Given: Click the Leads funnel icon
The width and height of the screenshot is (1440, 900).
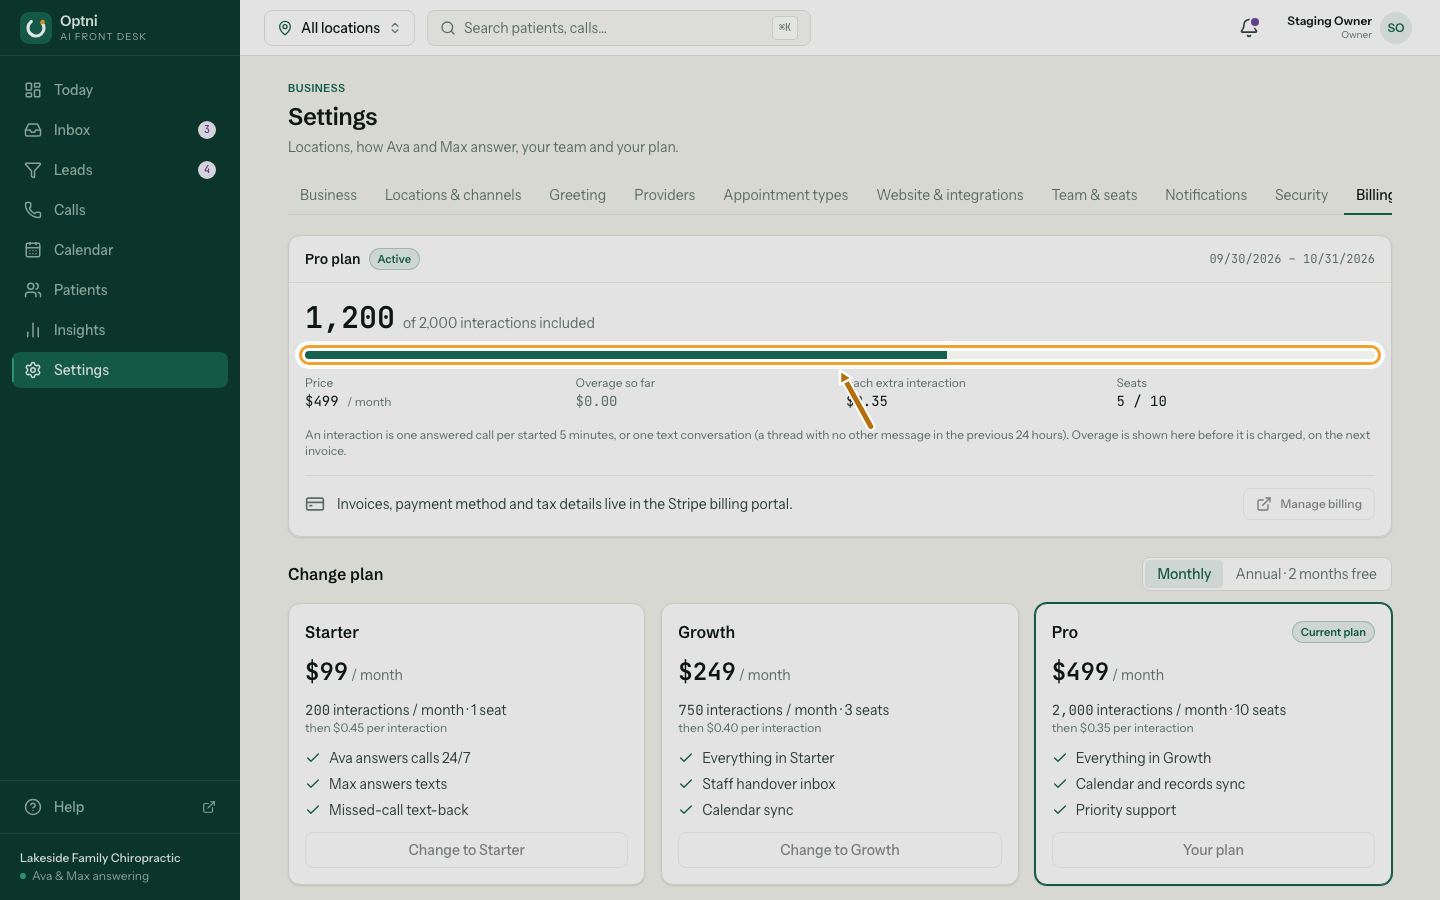Looking at the screenshot, I should 33,170.
